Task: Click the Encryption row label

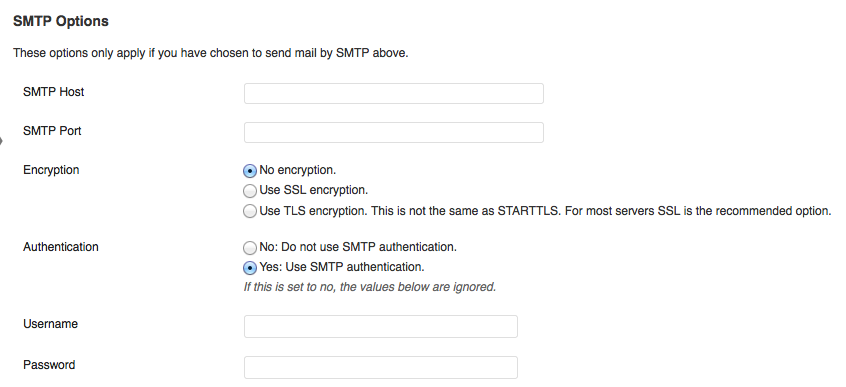Action: tap(51, 170)
